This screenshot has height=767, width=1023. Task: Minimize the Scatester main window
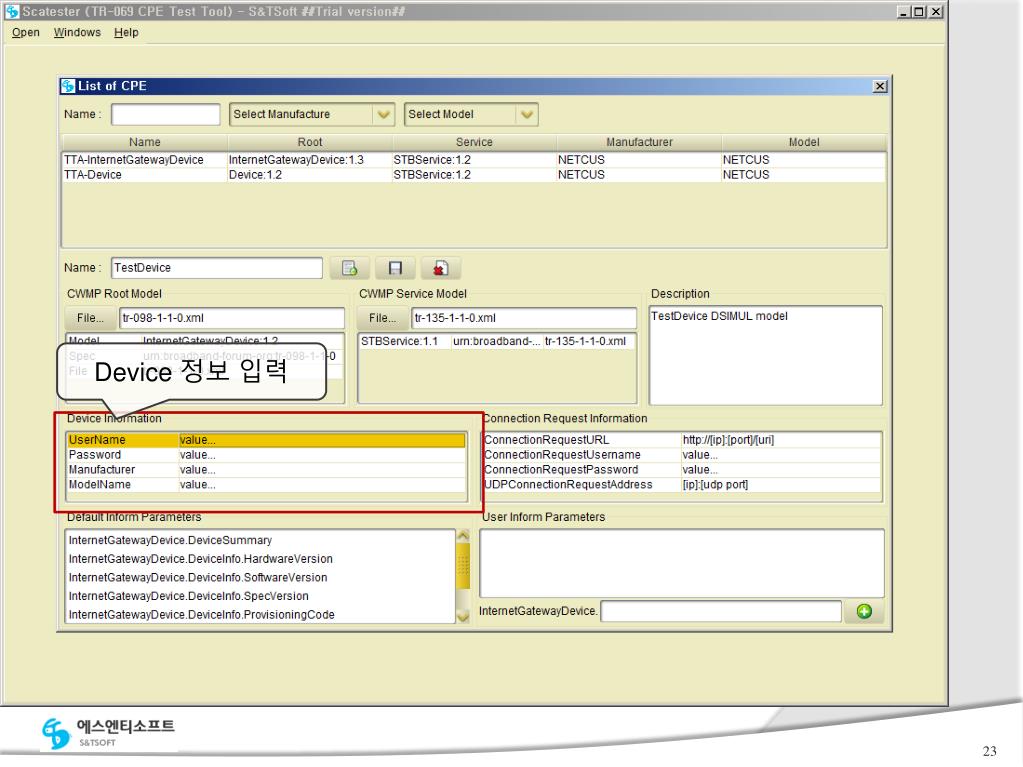[904, 12]
